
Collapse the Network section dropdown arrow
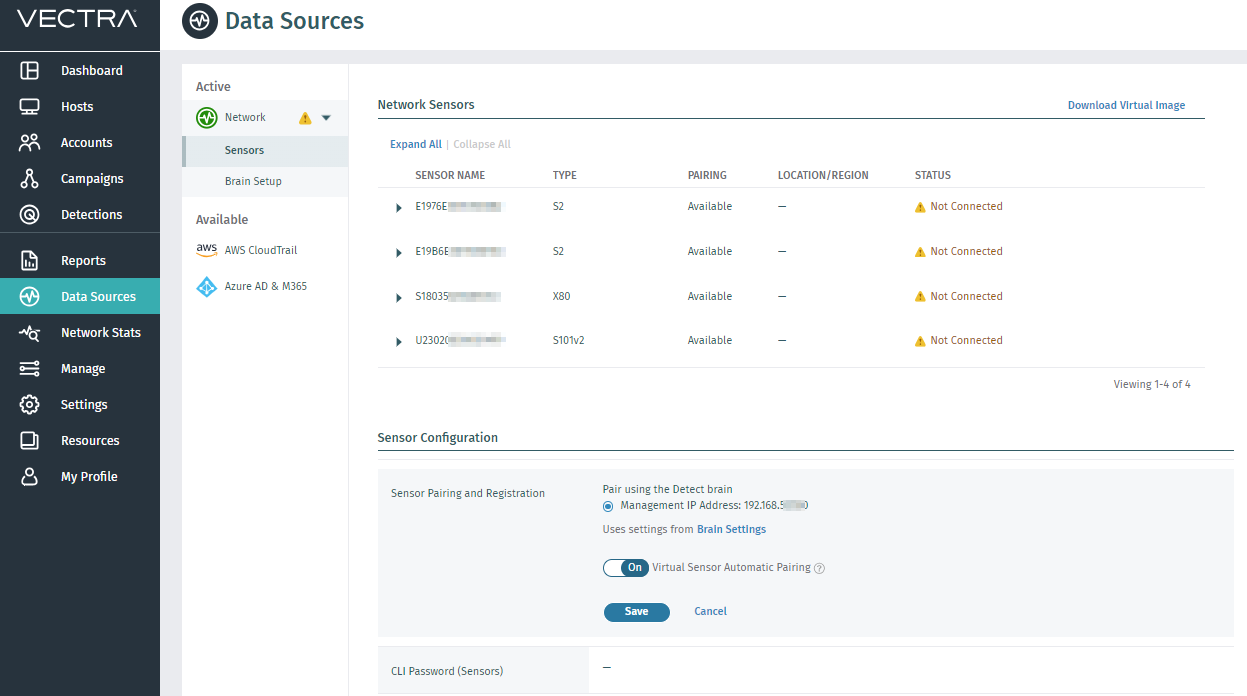coord(326,118)
